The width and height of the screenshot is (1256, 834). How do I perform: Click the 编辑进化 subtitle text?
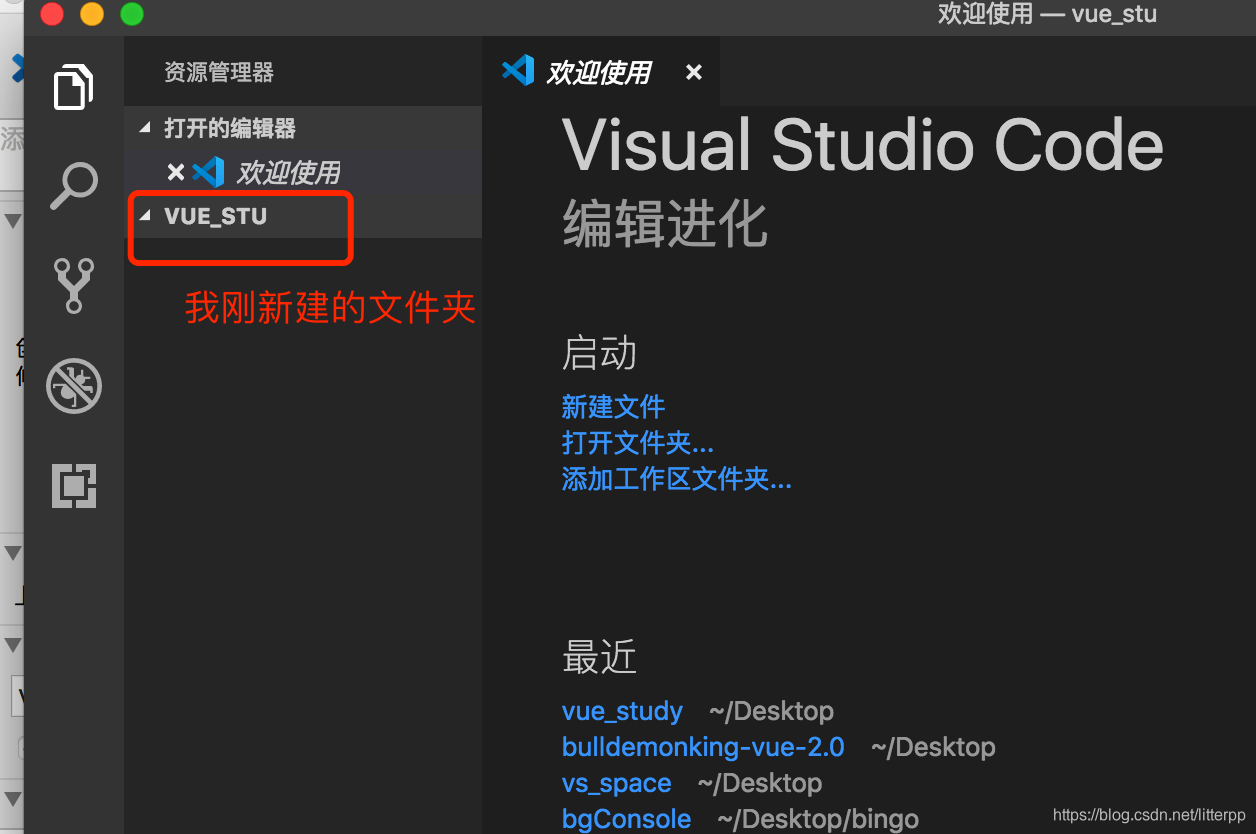coord(665,223)
